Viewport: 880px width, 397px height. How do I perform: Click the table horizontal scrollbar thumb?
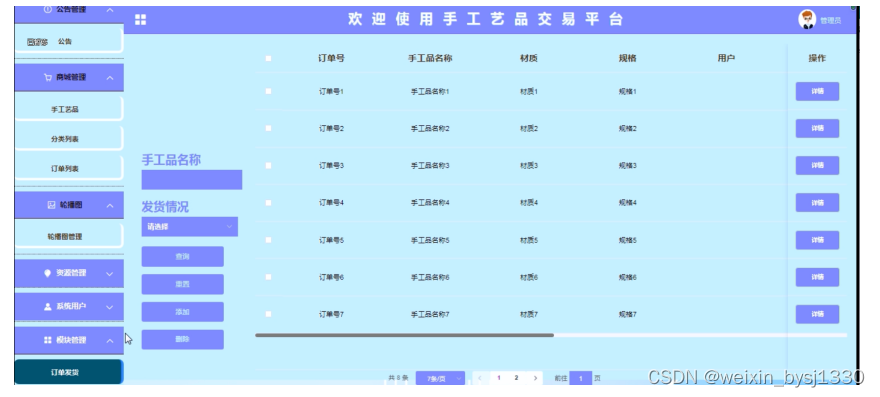point(405,335)
